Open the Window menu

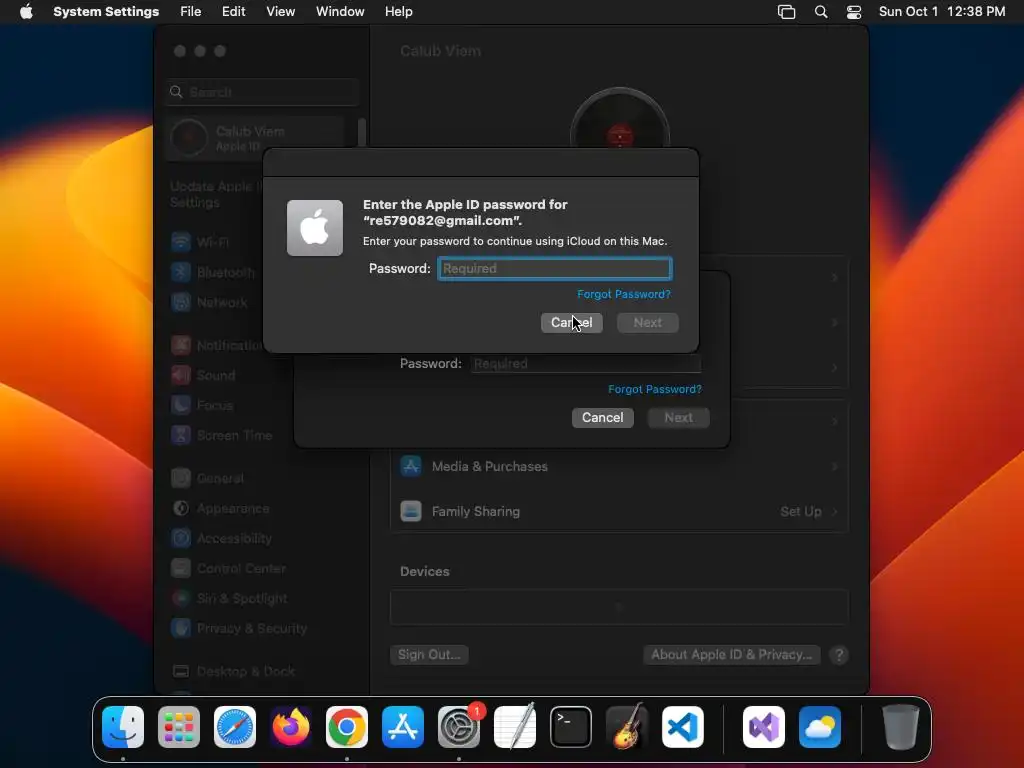click(340, 12)
